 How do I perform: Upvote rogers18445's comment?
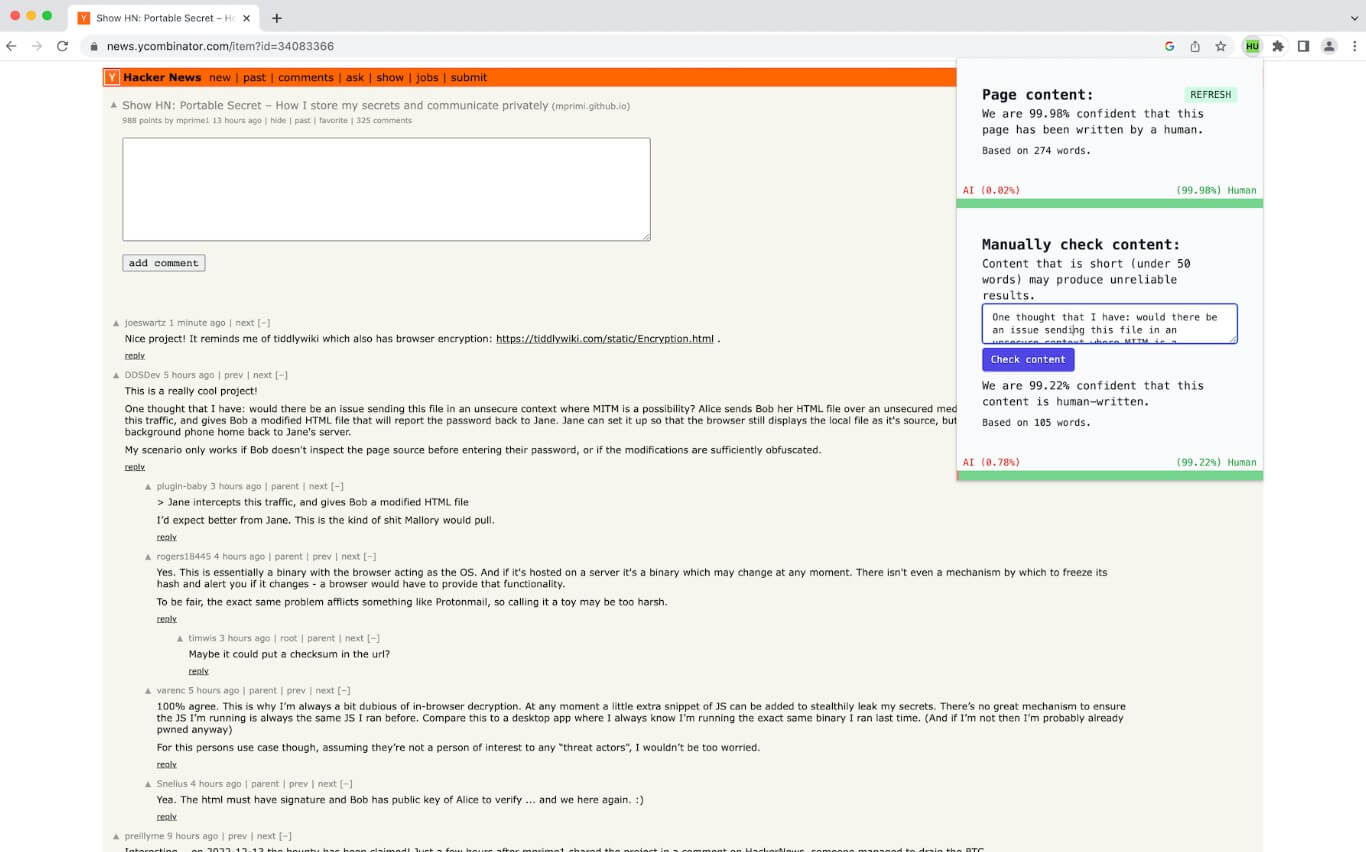pyautogui.click(x=149, y=557)
